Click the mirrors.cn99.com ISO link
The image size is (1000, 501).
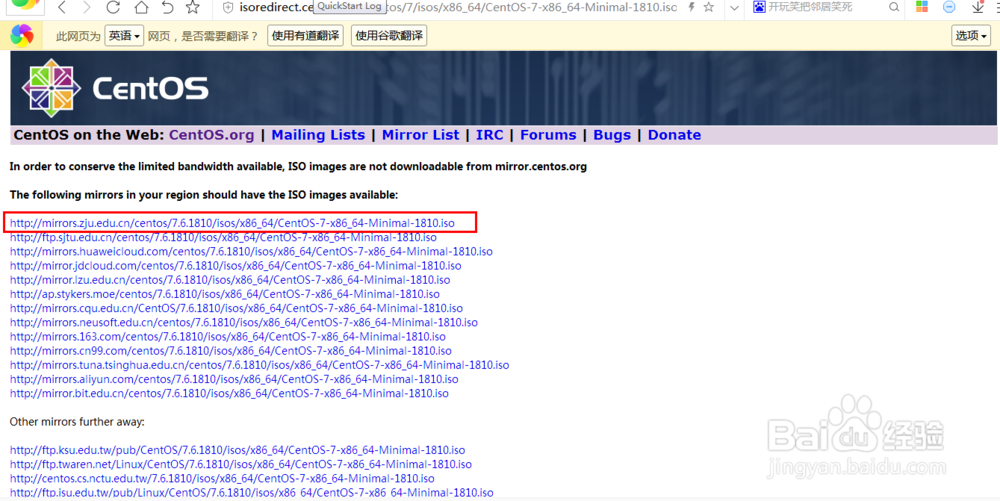230,351
